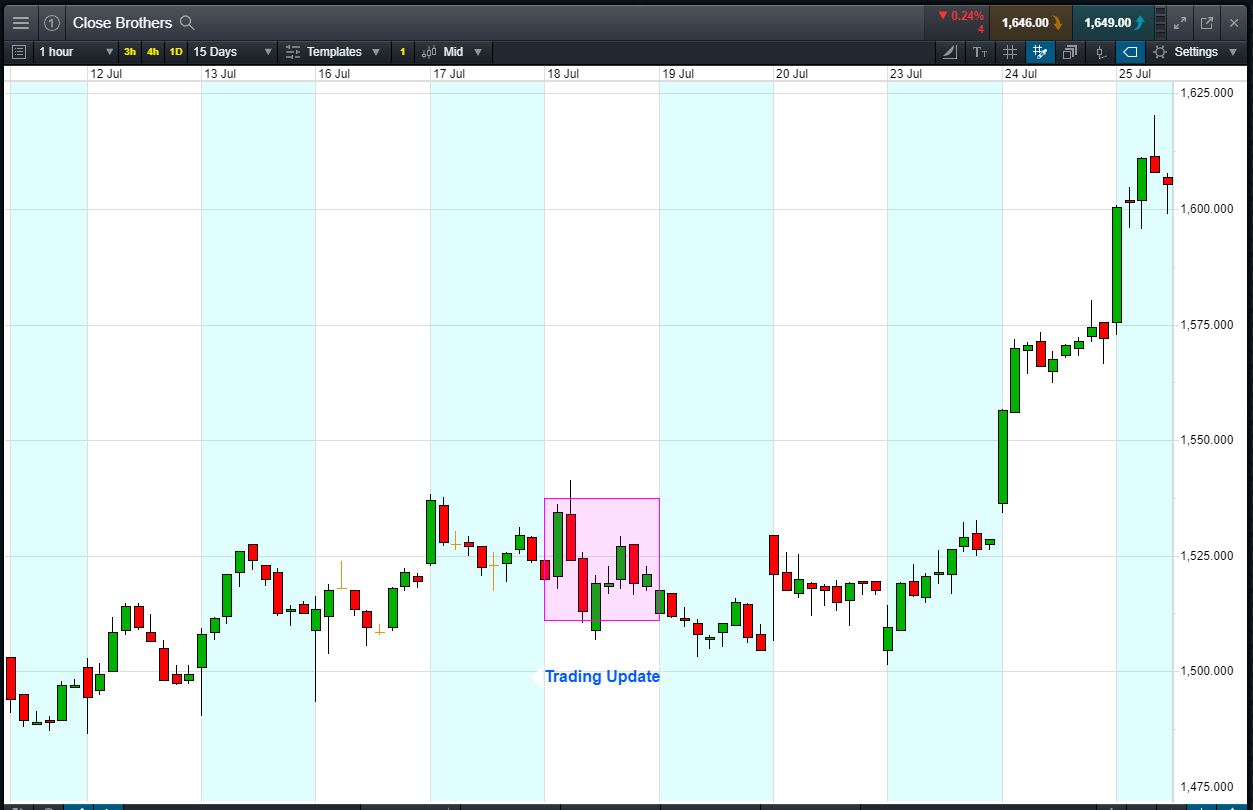Click the 12 Jul date label

click(106, 74)
